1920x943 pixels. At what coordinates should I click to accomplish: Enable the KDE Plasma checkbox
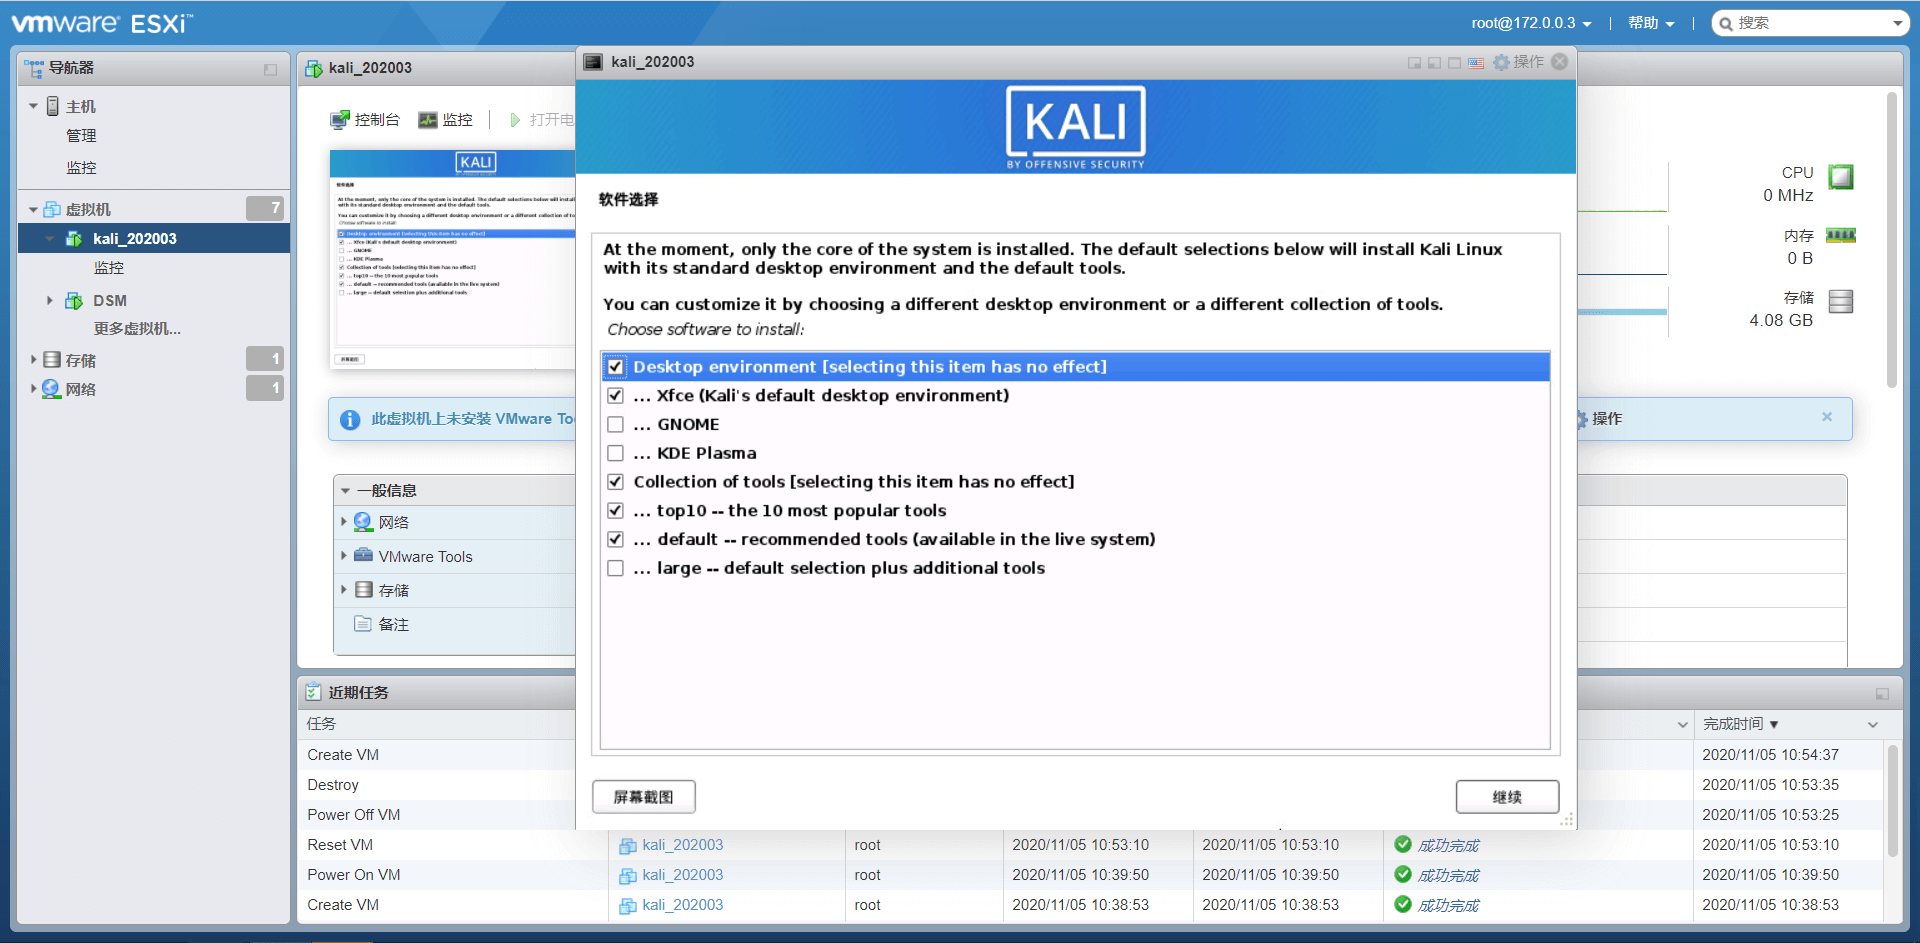tap(615, 453)
